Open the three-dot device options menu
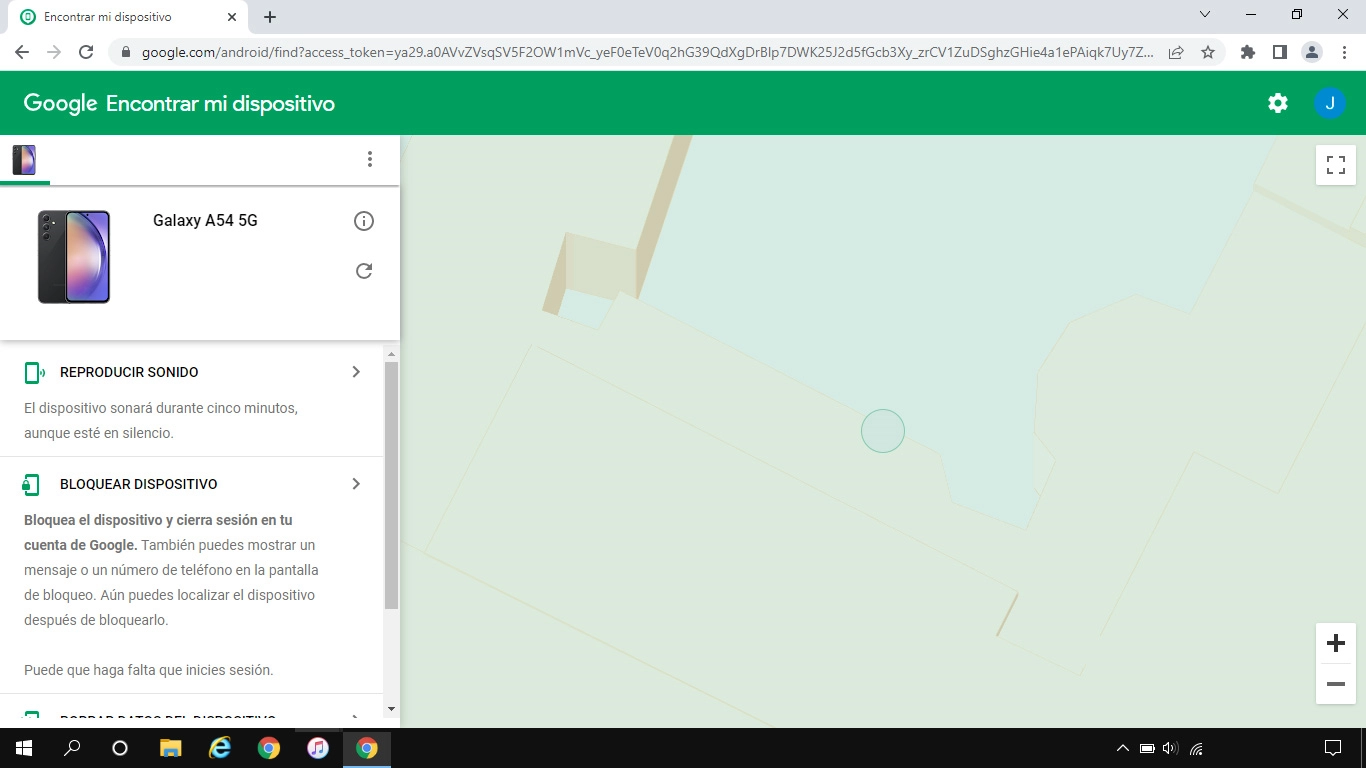1366x768 pixels. [370, 159]
